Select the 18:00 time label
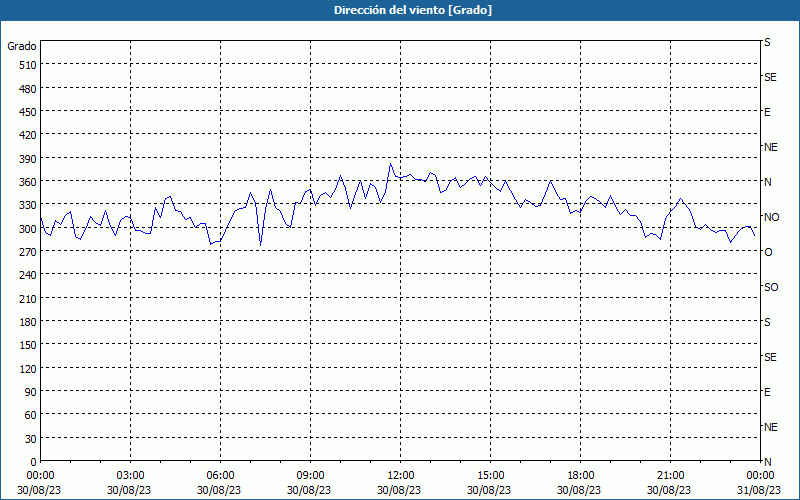The image size is (800, 500). [x=581, y=476]
